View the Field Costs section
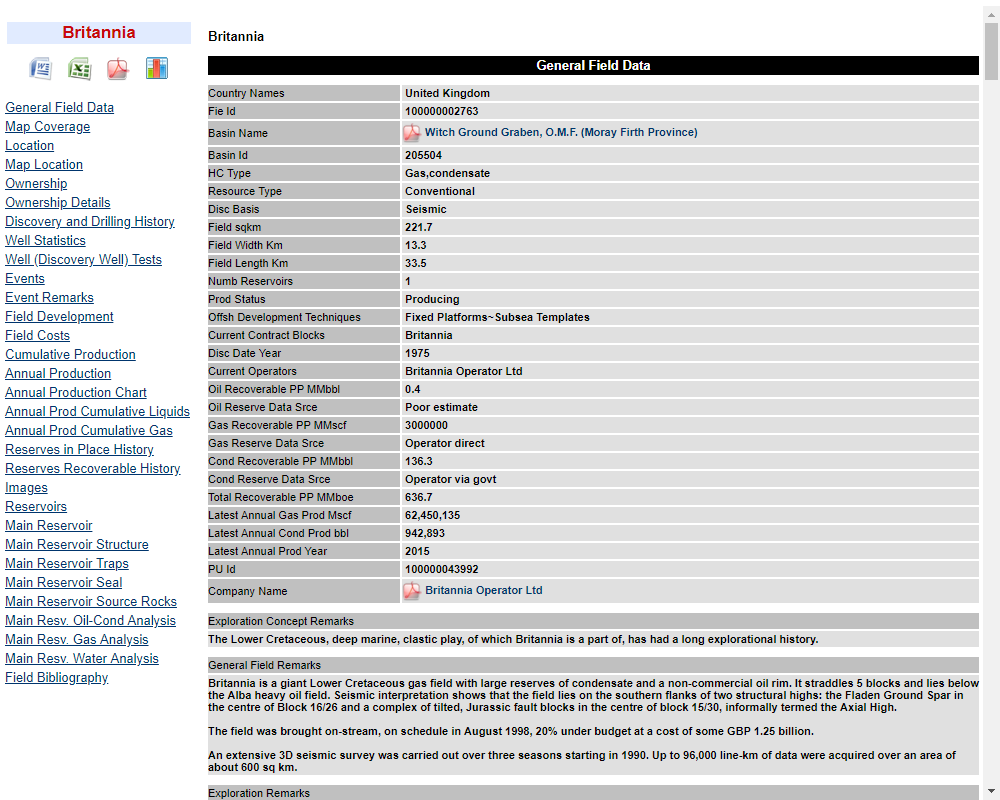 [x=38, y=336]
